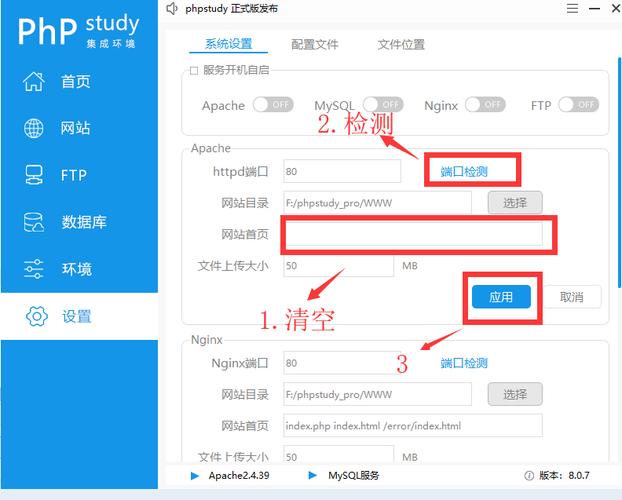
Task: Toggle MySQL auto-start switch
Action: 383,105
